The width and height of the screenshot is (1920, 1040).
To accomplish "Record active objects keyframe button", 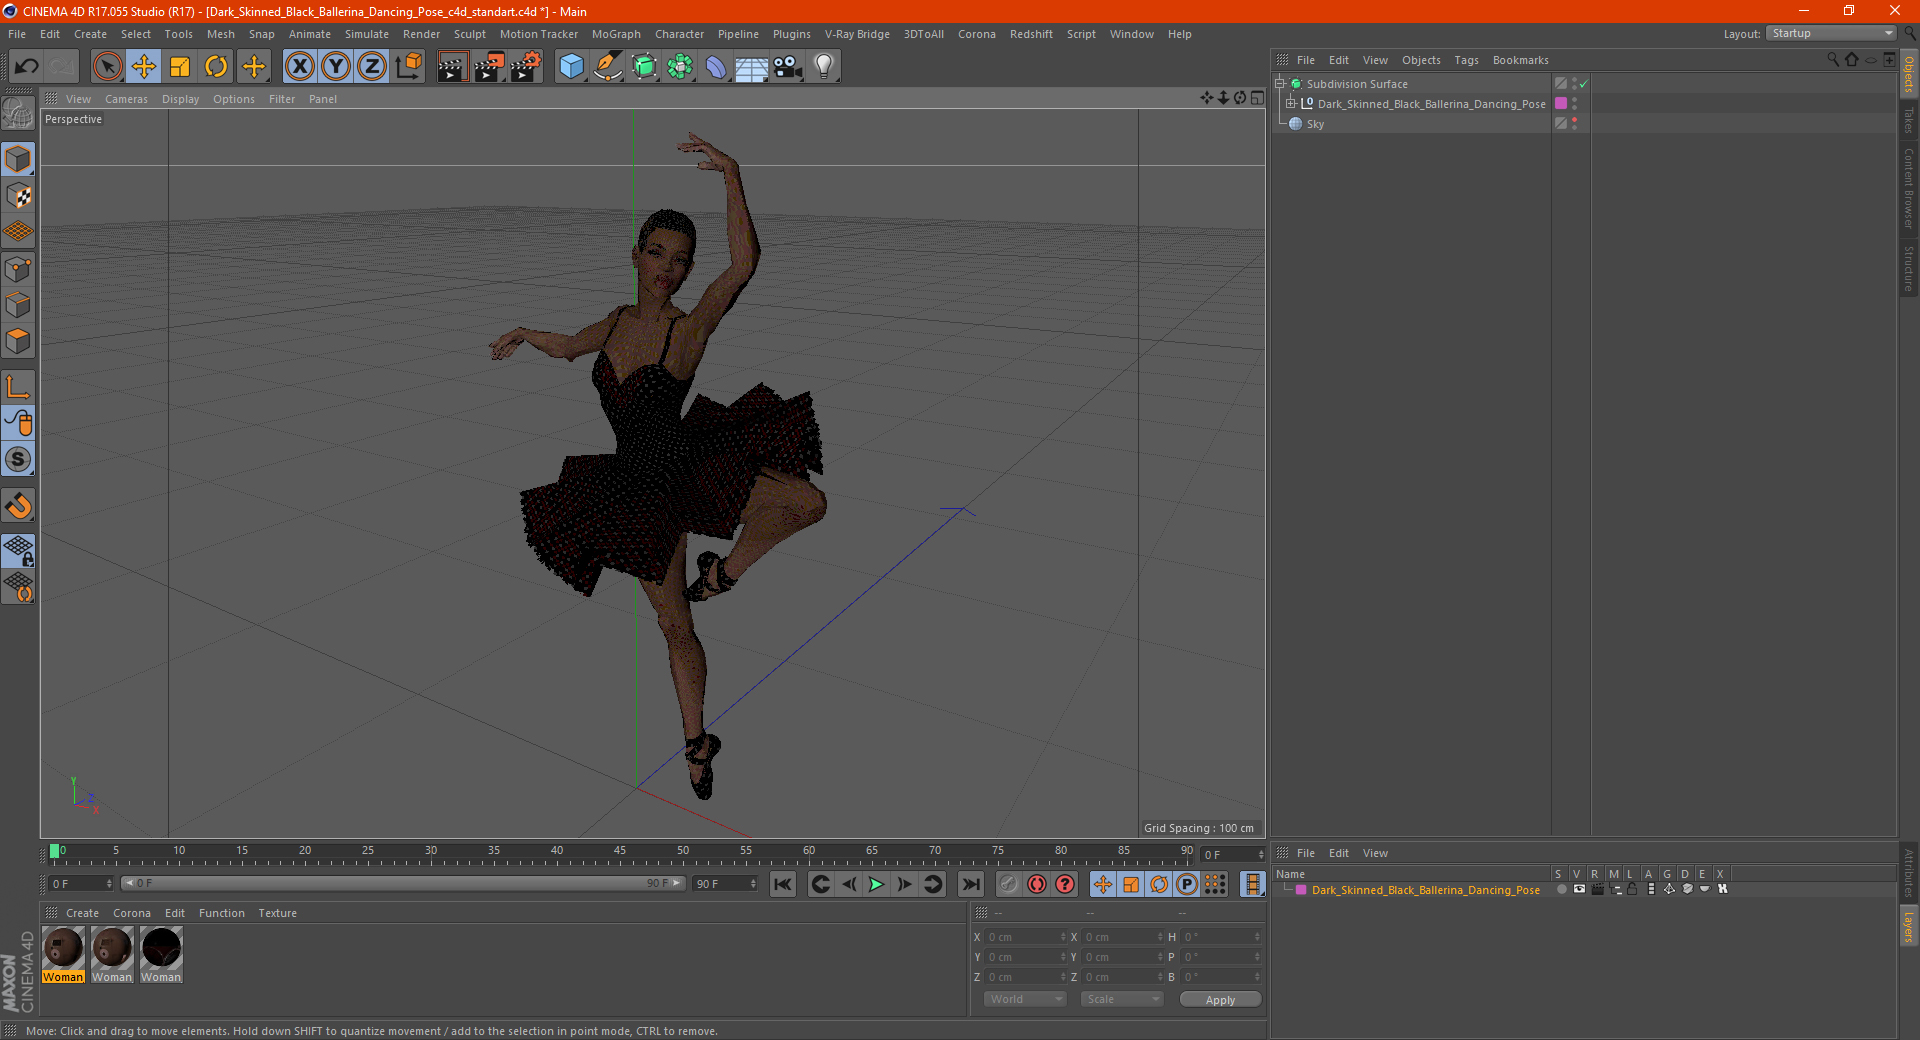I will [1009, 884].
